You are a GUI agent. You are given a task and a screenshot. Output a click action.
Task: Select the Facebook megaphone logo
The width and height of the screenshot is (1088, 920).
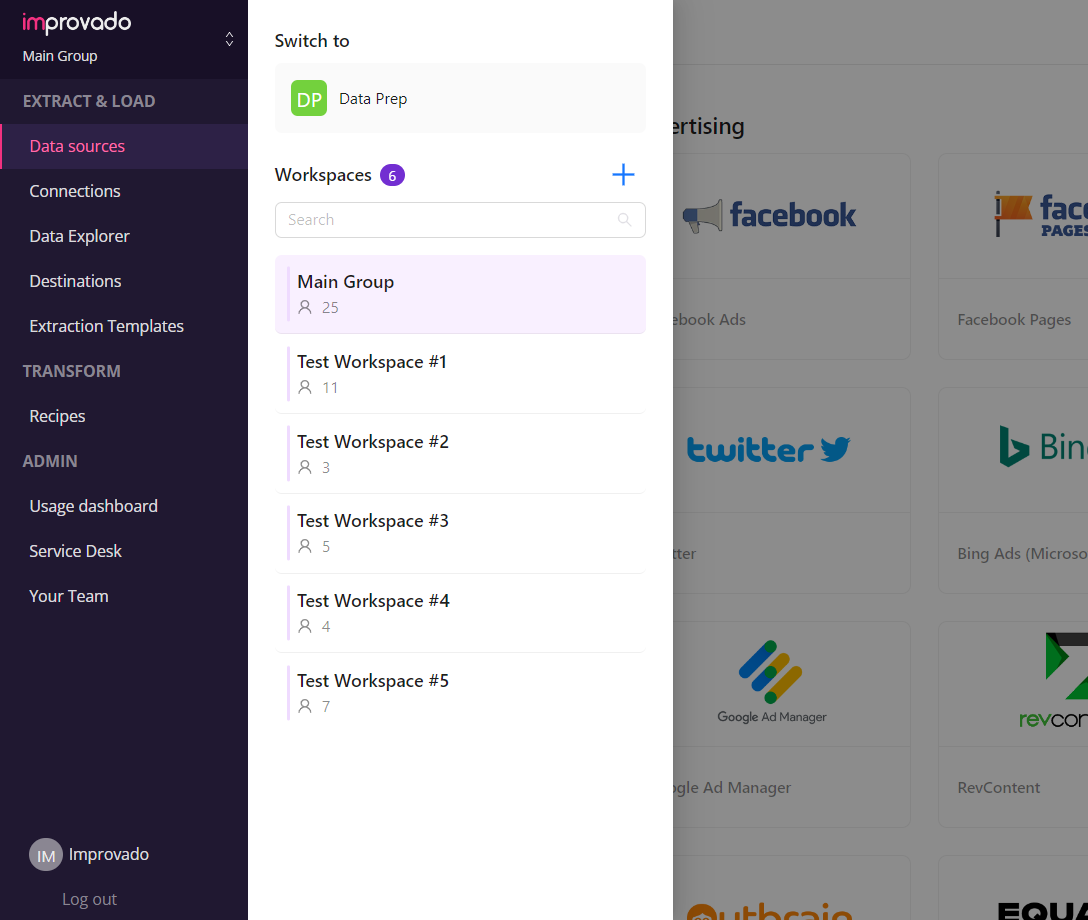pos(769,216)
